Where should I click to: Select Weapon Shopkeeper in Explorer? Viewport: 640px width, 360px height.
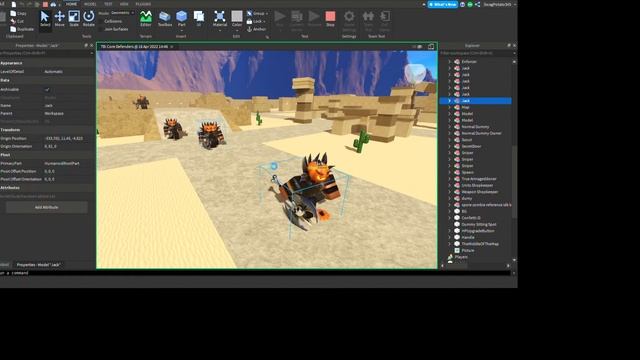[x=480, y=192]
